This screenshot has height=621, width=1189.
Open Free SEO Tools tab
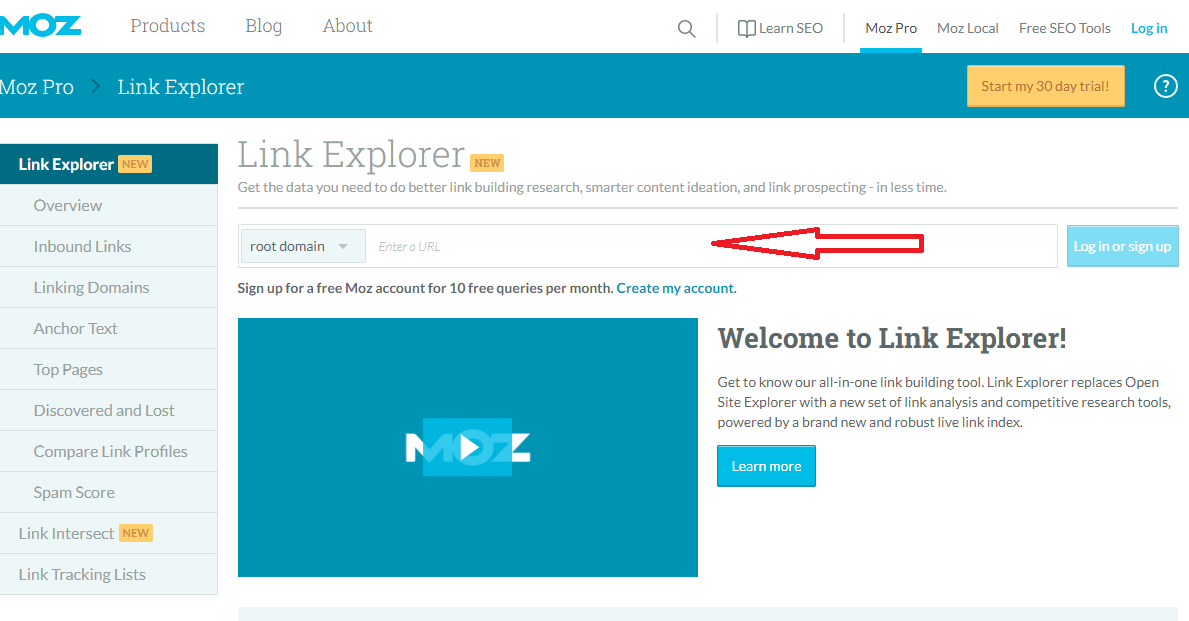pos(1065,28)
